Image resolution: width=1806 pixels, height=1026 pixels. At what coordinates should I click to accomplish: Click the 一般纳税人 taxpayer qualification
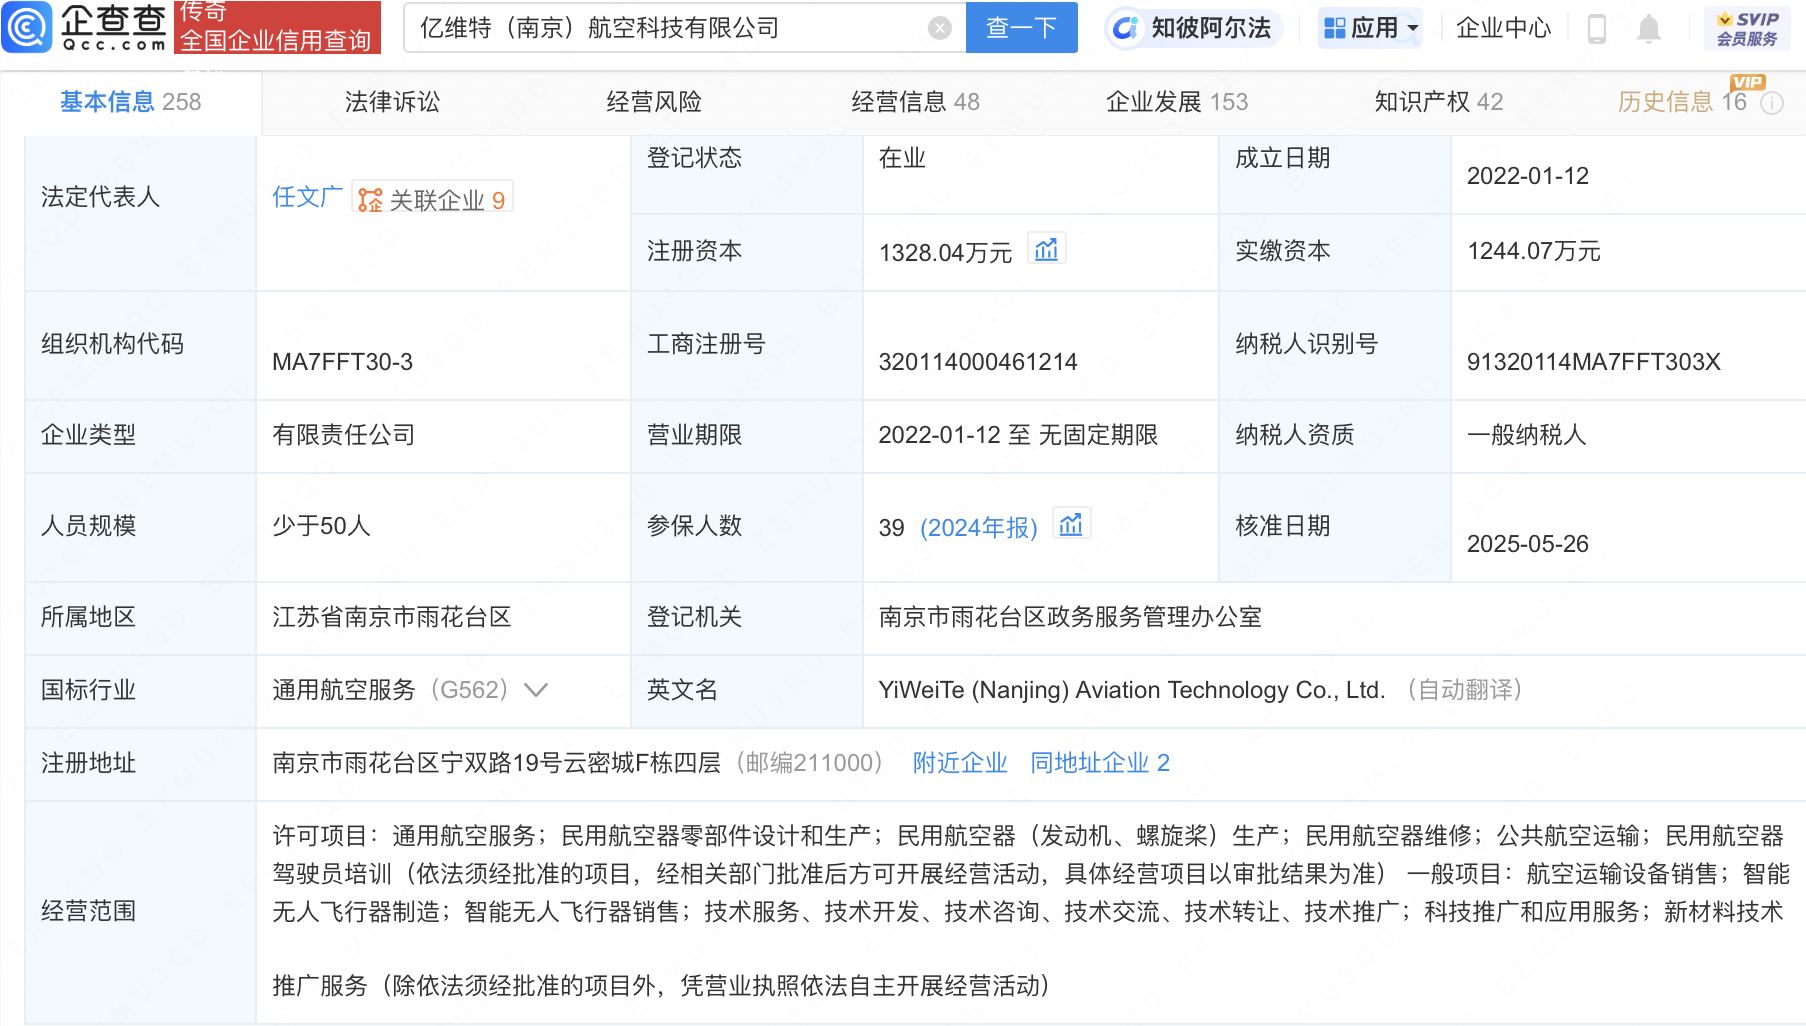[1526, 435]
